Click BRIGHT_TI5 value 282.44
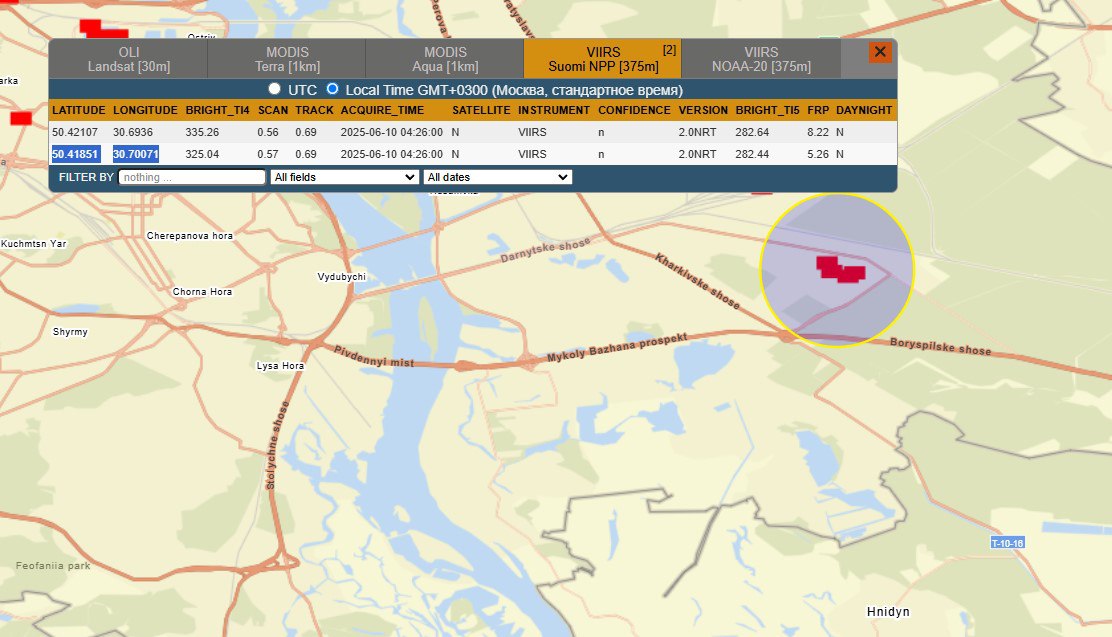The image size is (1112, 637). click(752, 154)
